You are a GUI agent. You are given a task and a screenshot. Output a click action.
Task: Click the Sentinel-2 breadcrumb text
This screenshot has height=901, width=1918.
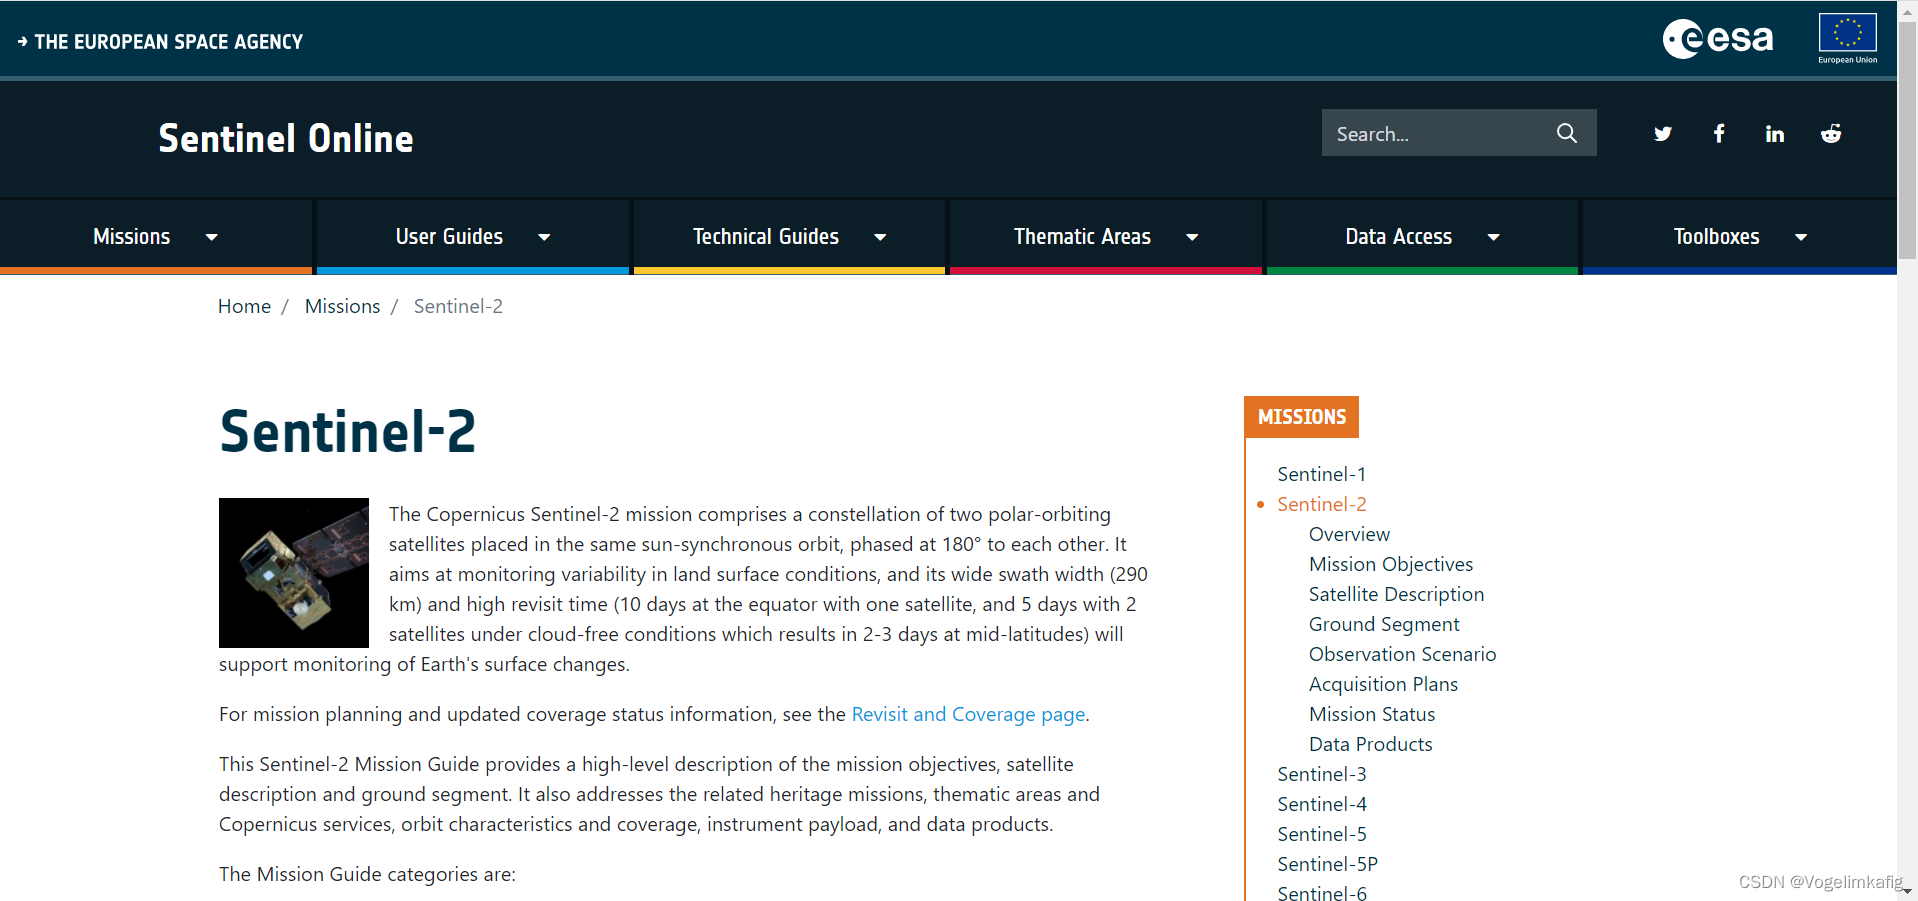(458, 306)
